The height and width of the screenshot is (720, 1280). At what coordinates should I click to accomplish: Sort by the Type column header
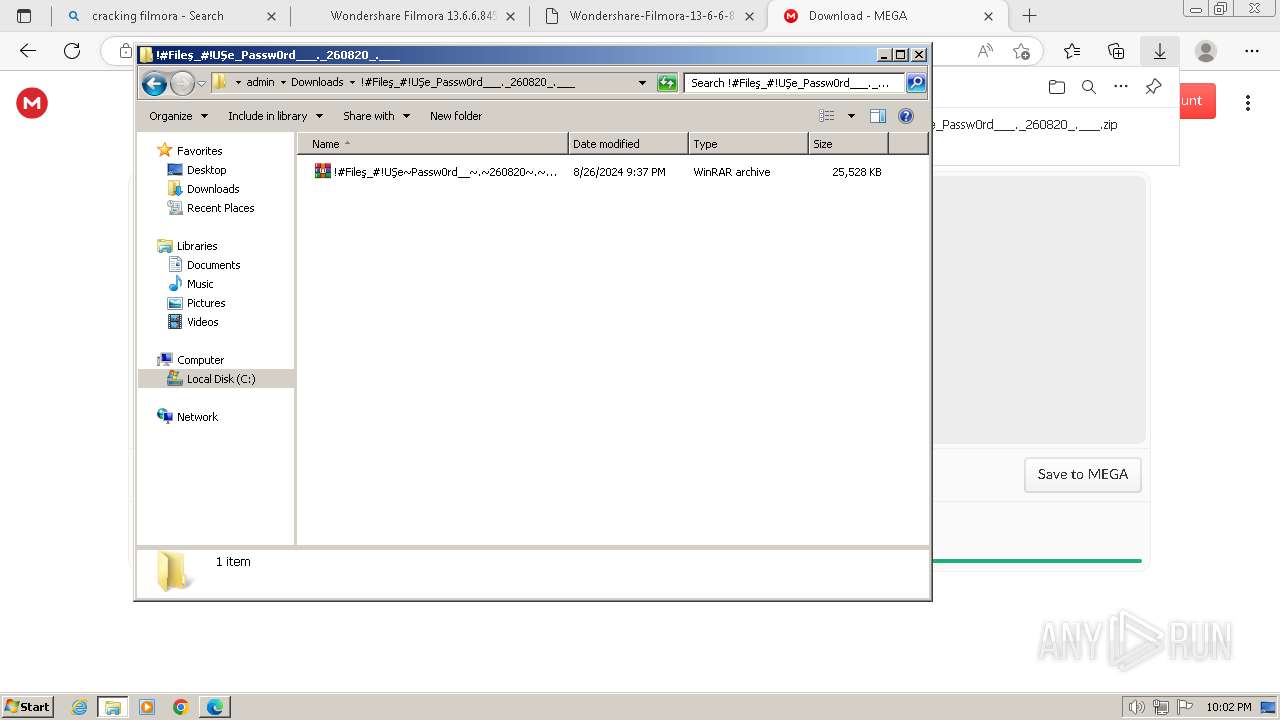click(748, 144)
